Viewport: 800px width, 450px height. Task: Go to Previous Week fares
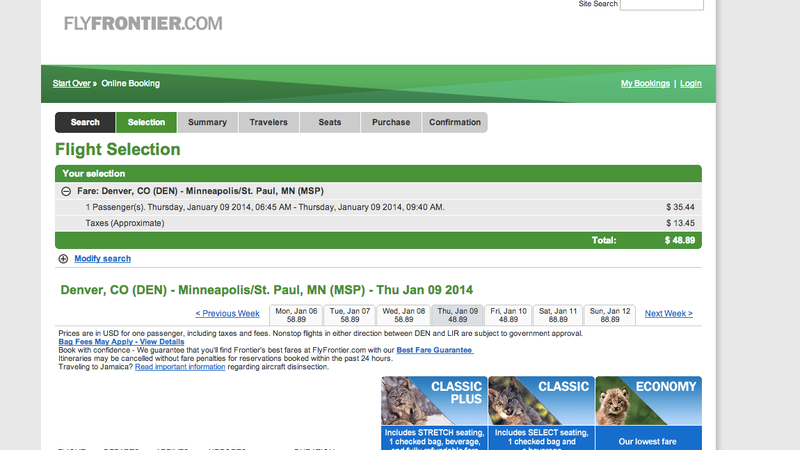point(228,313)
